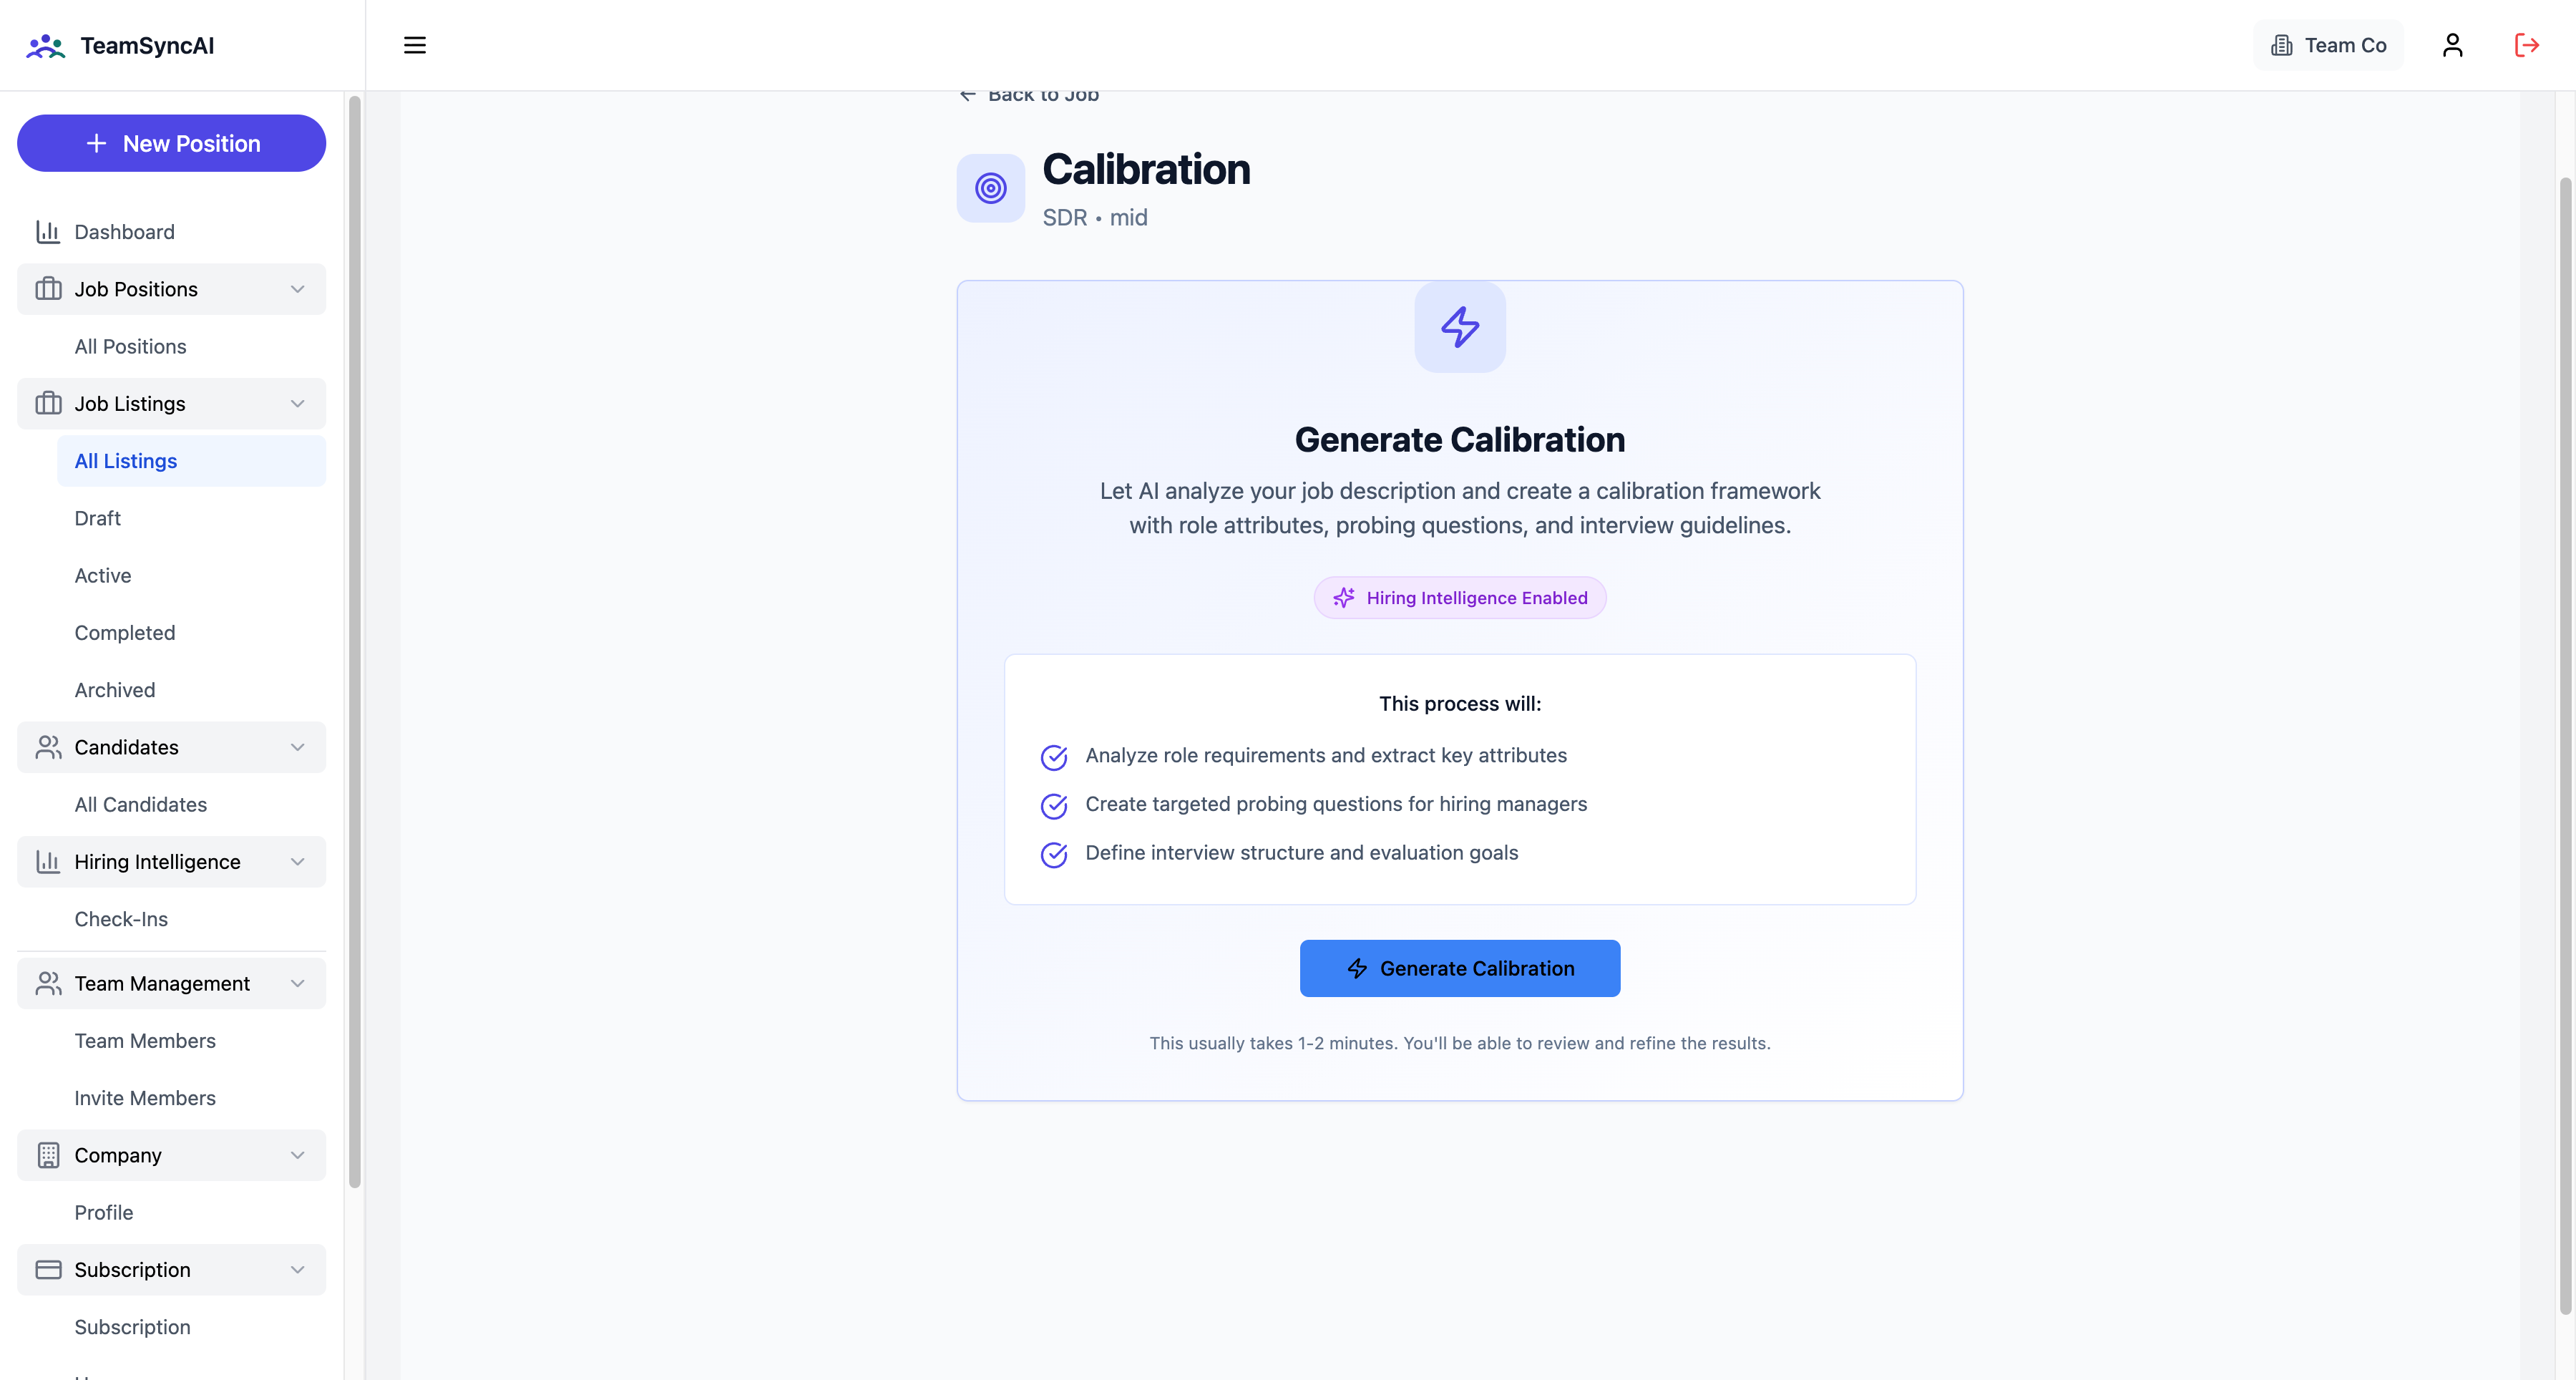Click the hamburger menu icon
The width and height of the screenshot is (2576, 1380).
point(414,45)
